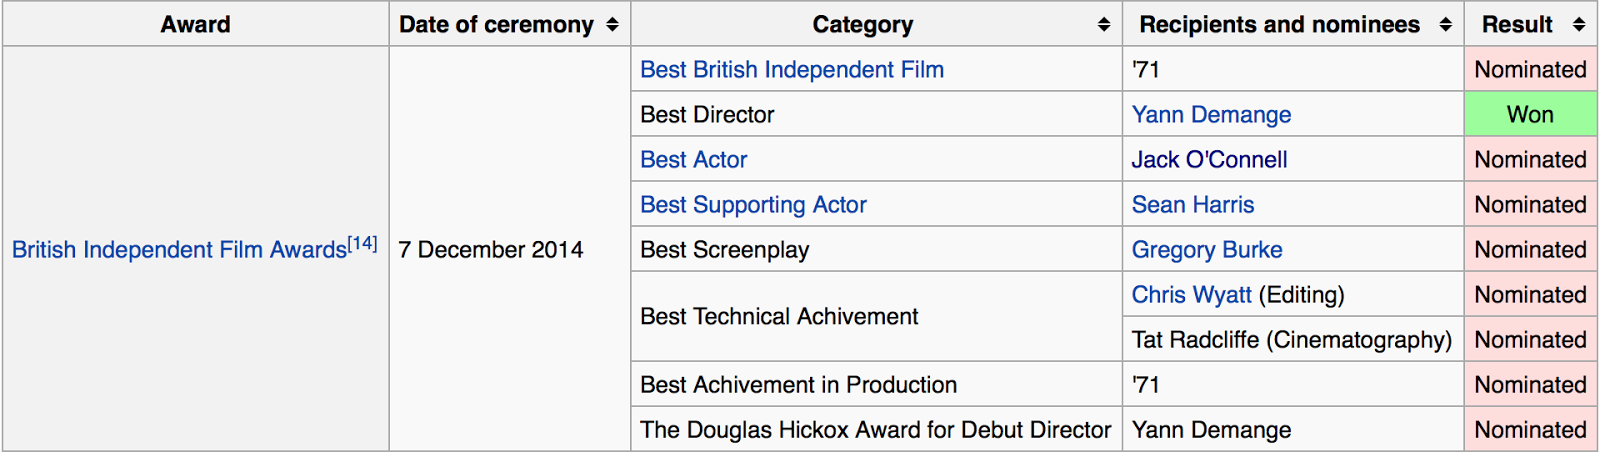Open Yann Demange's linked page

1211,115
